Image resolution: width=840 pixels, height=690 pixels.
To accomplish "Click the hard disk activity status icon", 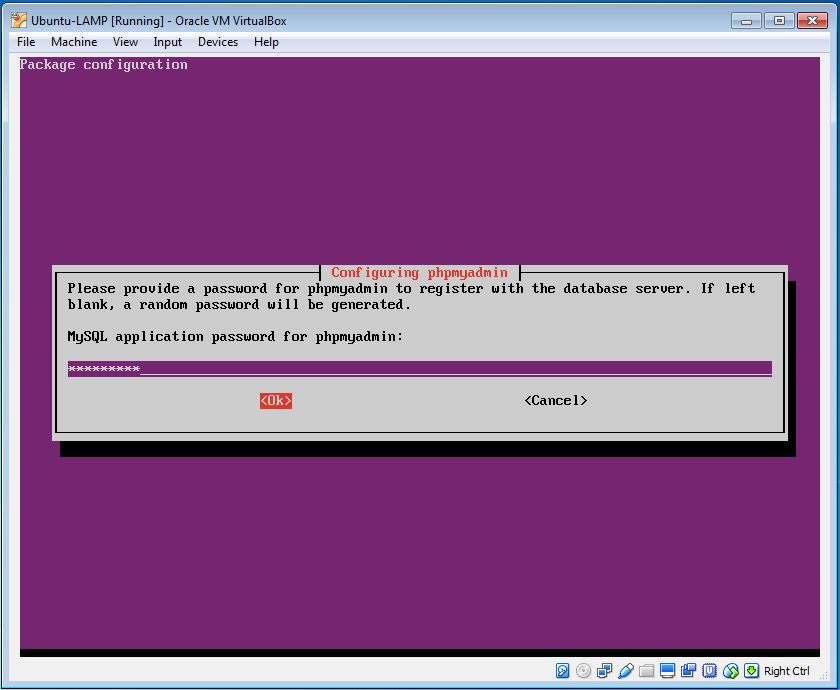I will pyautogui.click(x=562, y=670).
